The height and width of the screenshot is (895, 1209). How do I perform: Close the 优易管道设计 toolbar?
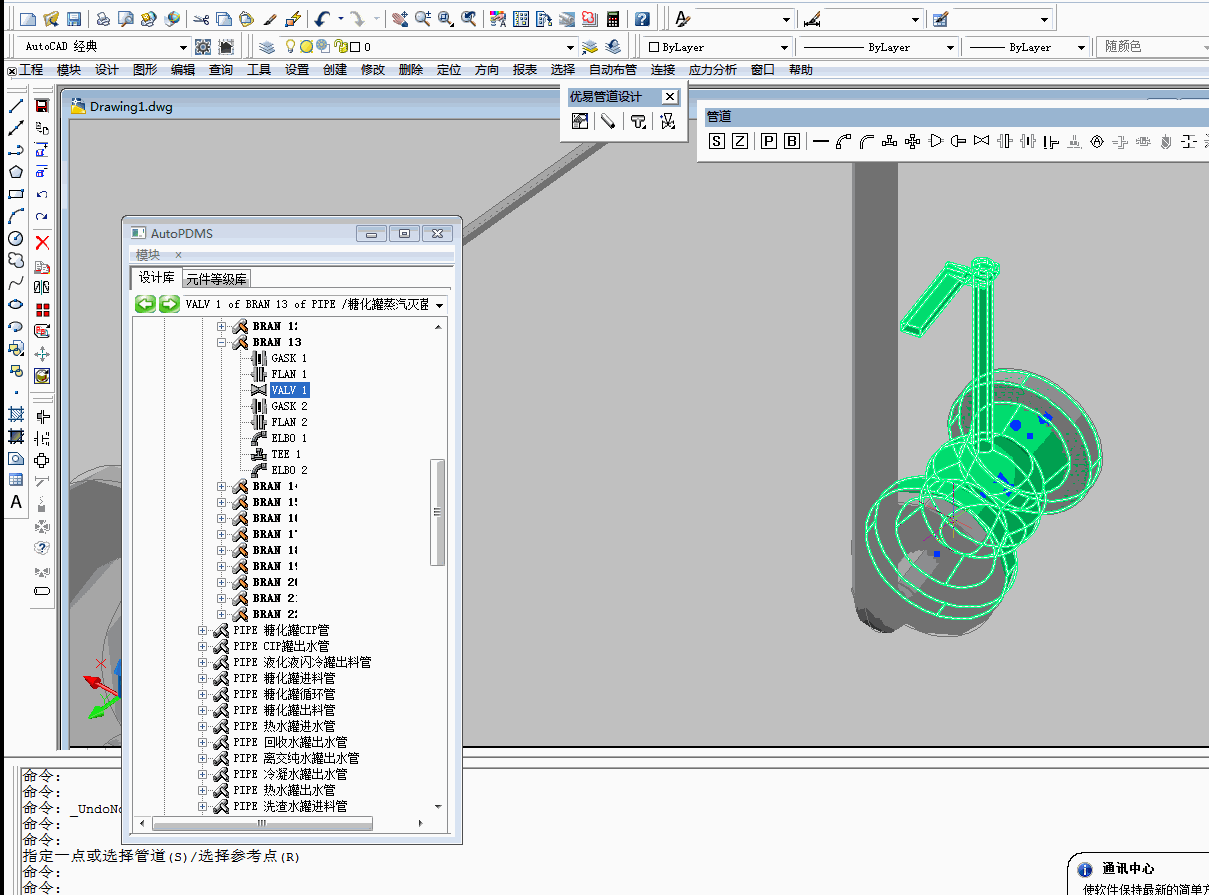[670, 97]
